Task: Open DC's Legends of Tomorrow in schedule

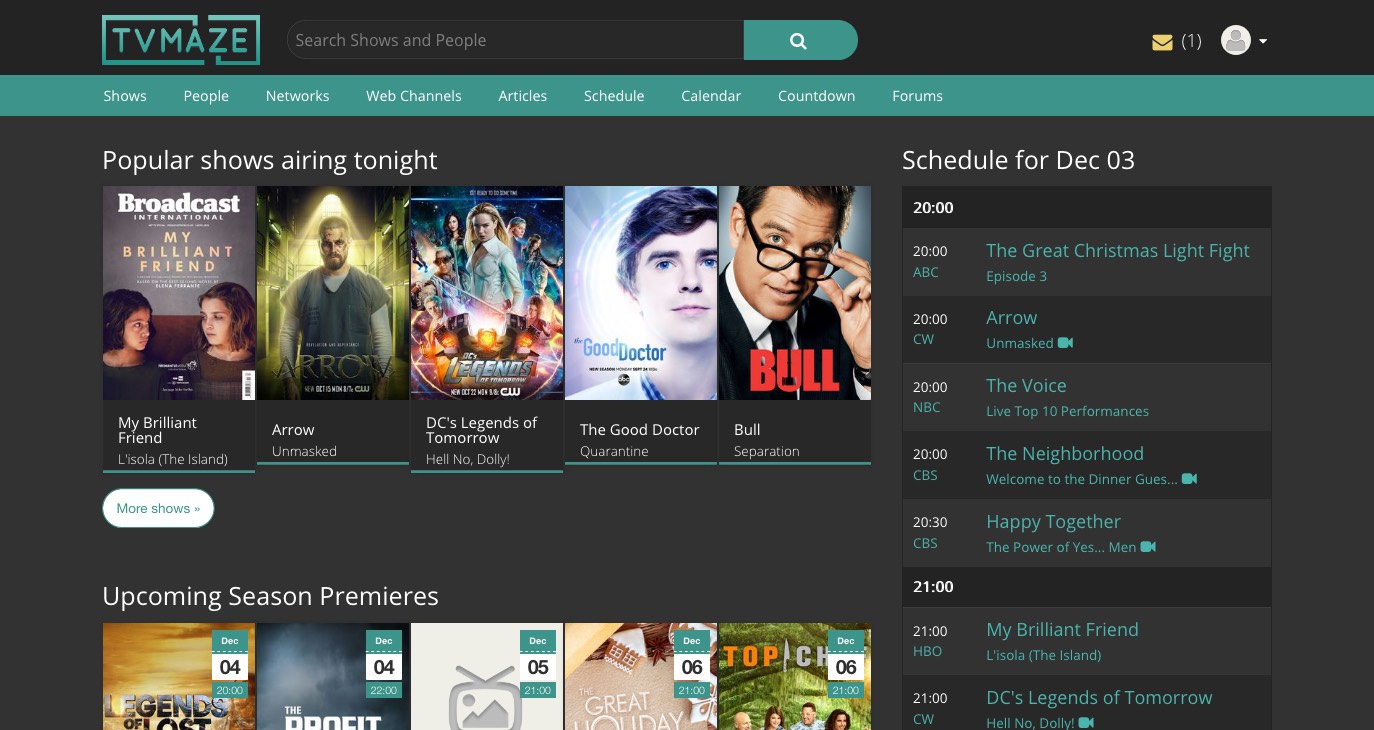Action: point(1099,698)
